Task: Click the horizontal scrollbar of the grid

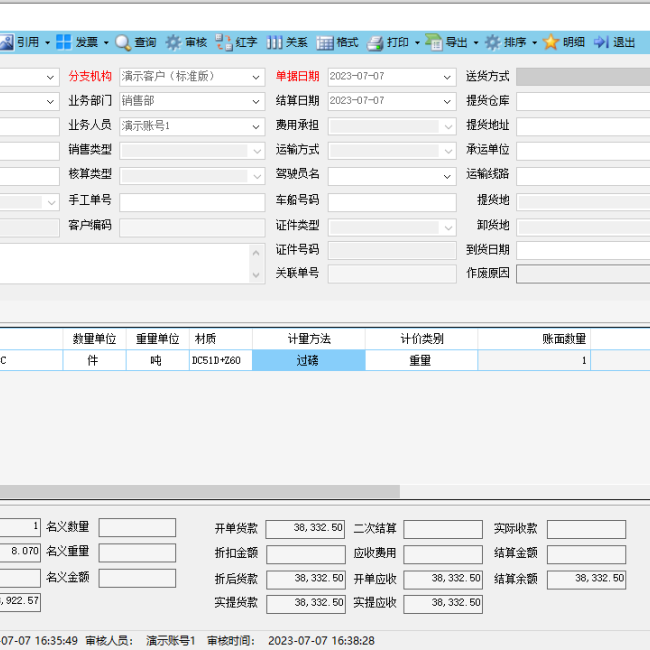Action: (x=200, y=491)
